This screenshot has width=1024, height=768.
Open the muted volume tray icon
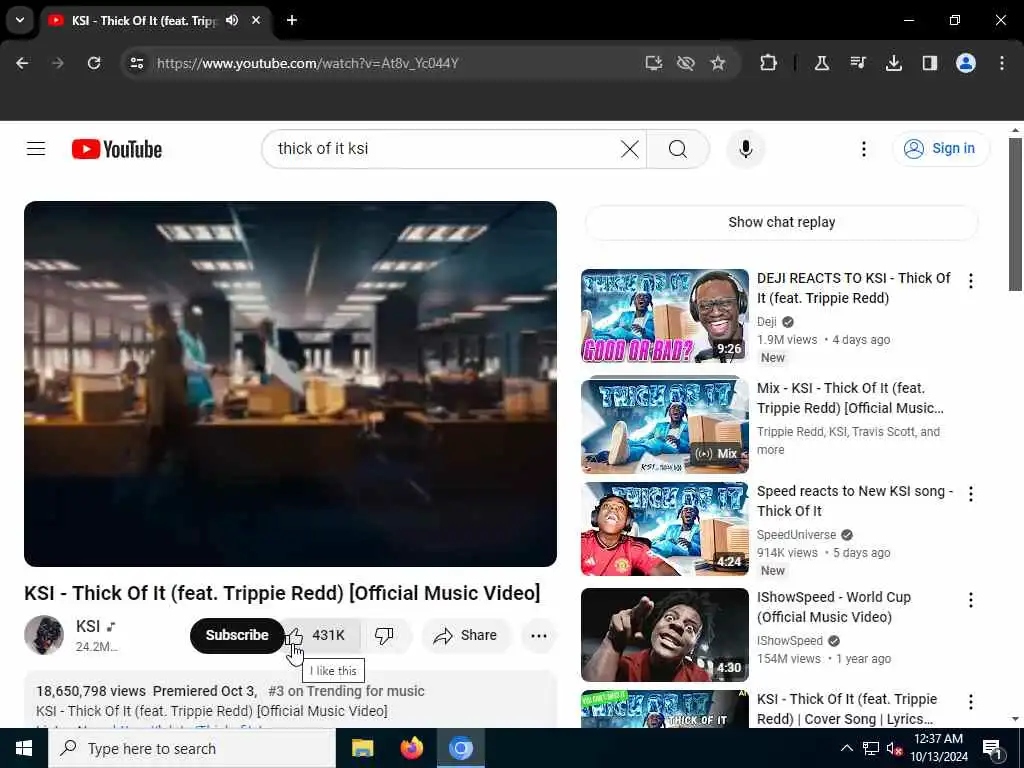(895, 748)
